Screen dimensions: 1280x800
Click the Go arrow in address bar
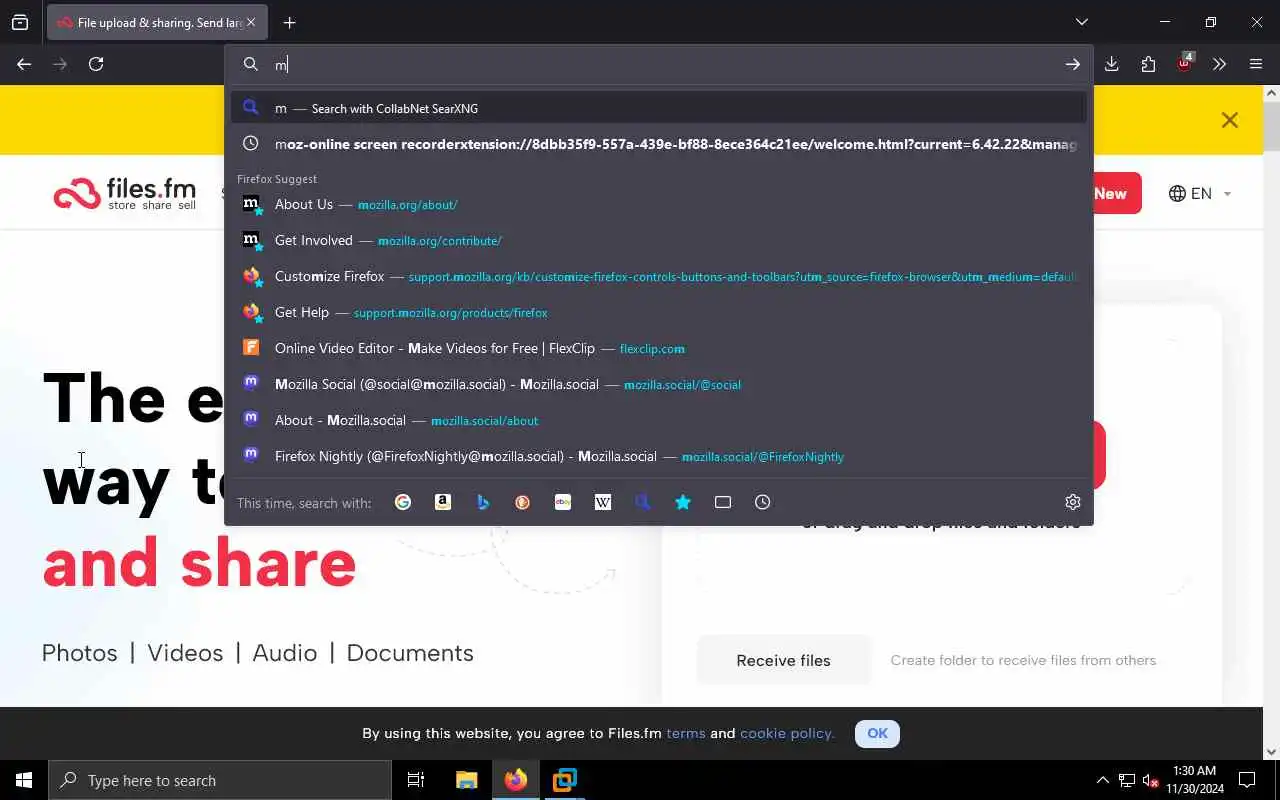click(1072, 64)
